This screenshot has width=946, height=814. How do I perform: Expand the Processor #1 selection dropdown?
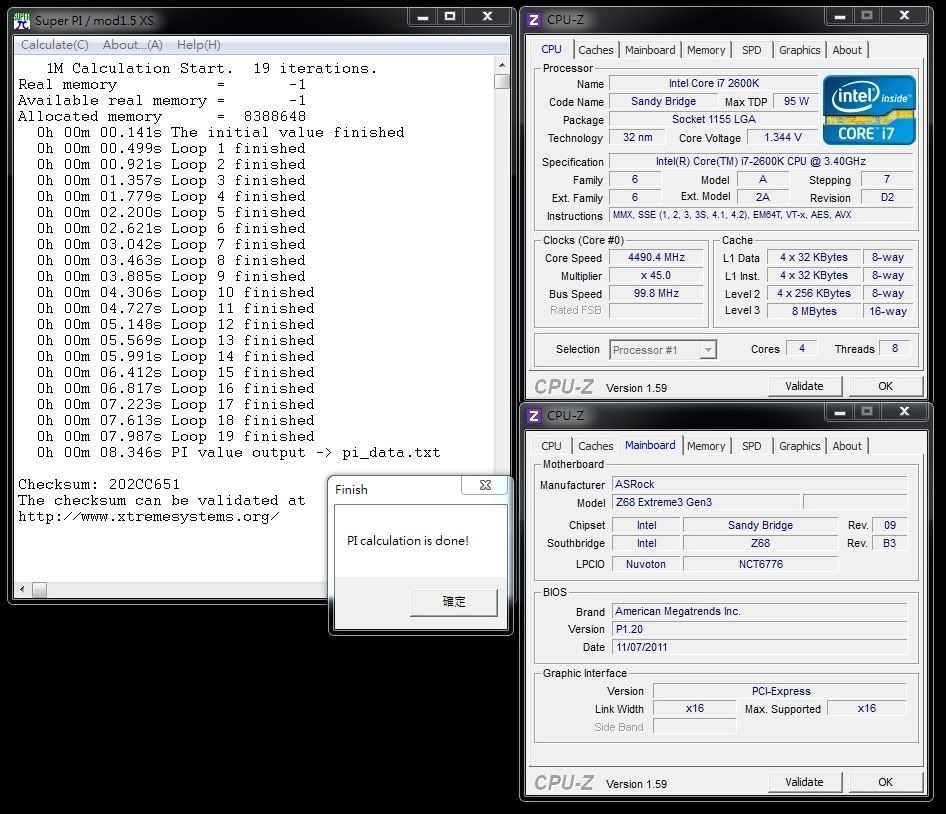(x=708, y=349)
